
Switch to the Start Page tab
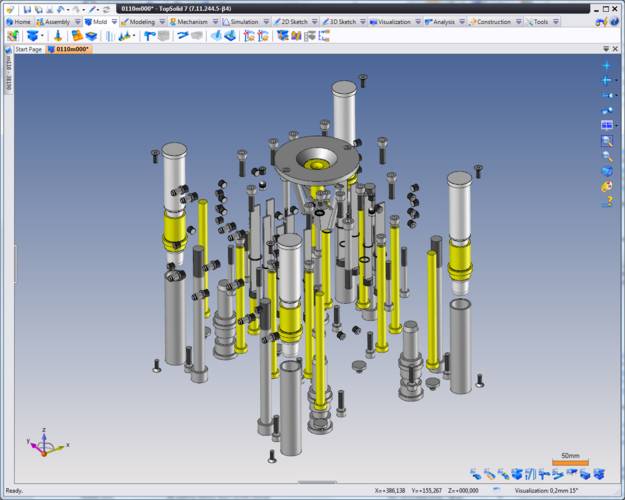point(28,48)
